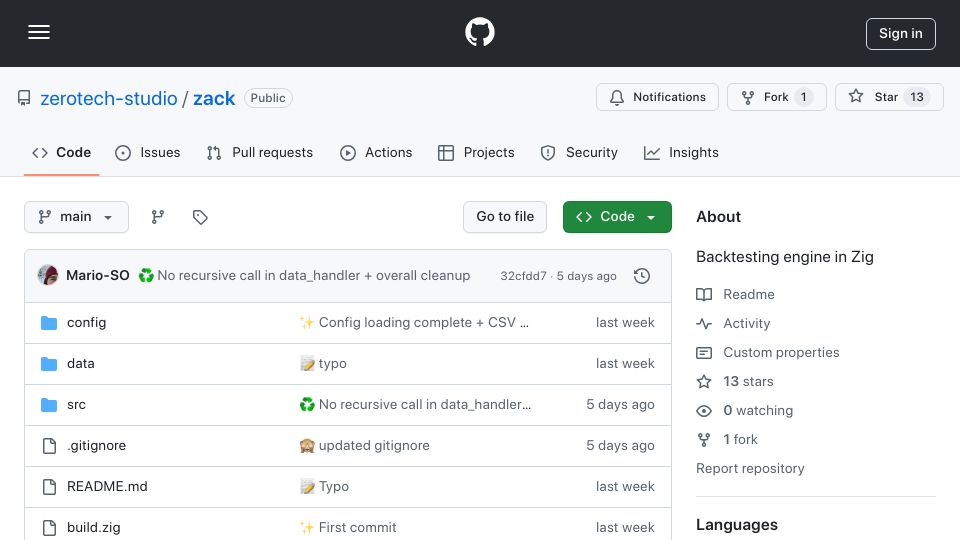The height and width of the screenshot is (540, 960).
Task: Switch to the Issues tab
Action: pyautogui.click(x=148, y=152)
